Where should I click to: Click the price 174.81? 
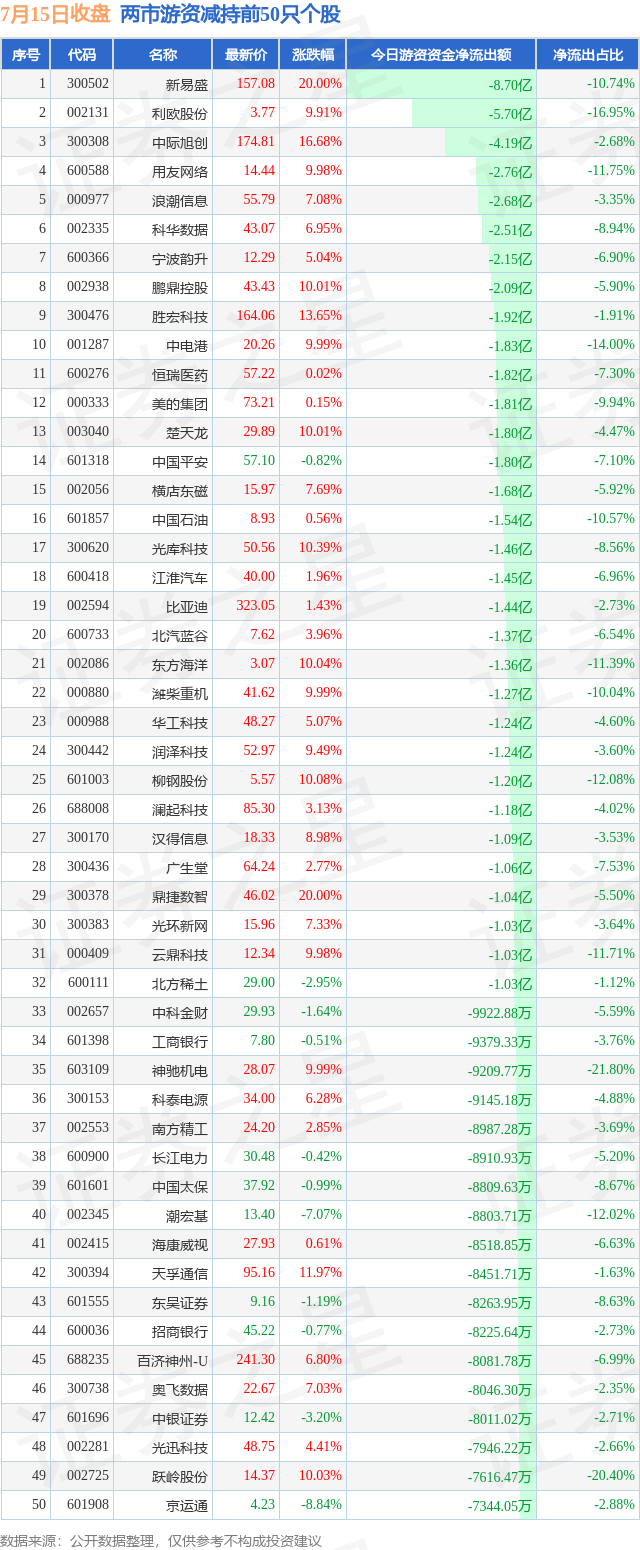tap(258, 142)
